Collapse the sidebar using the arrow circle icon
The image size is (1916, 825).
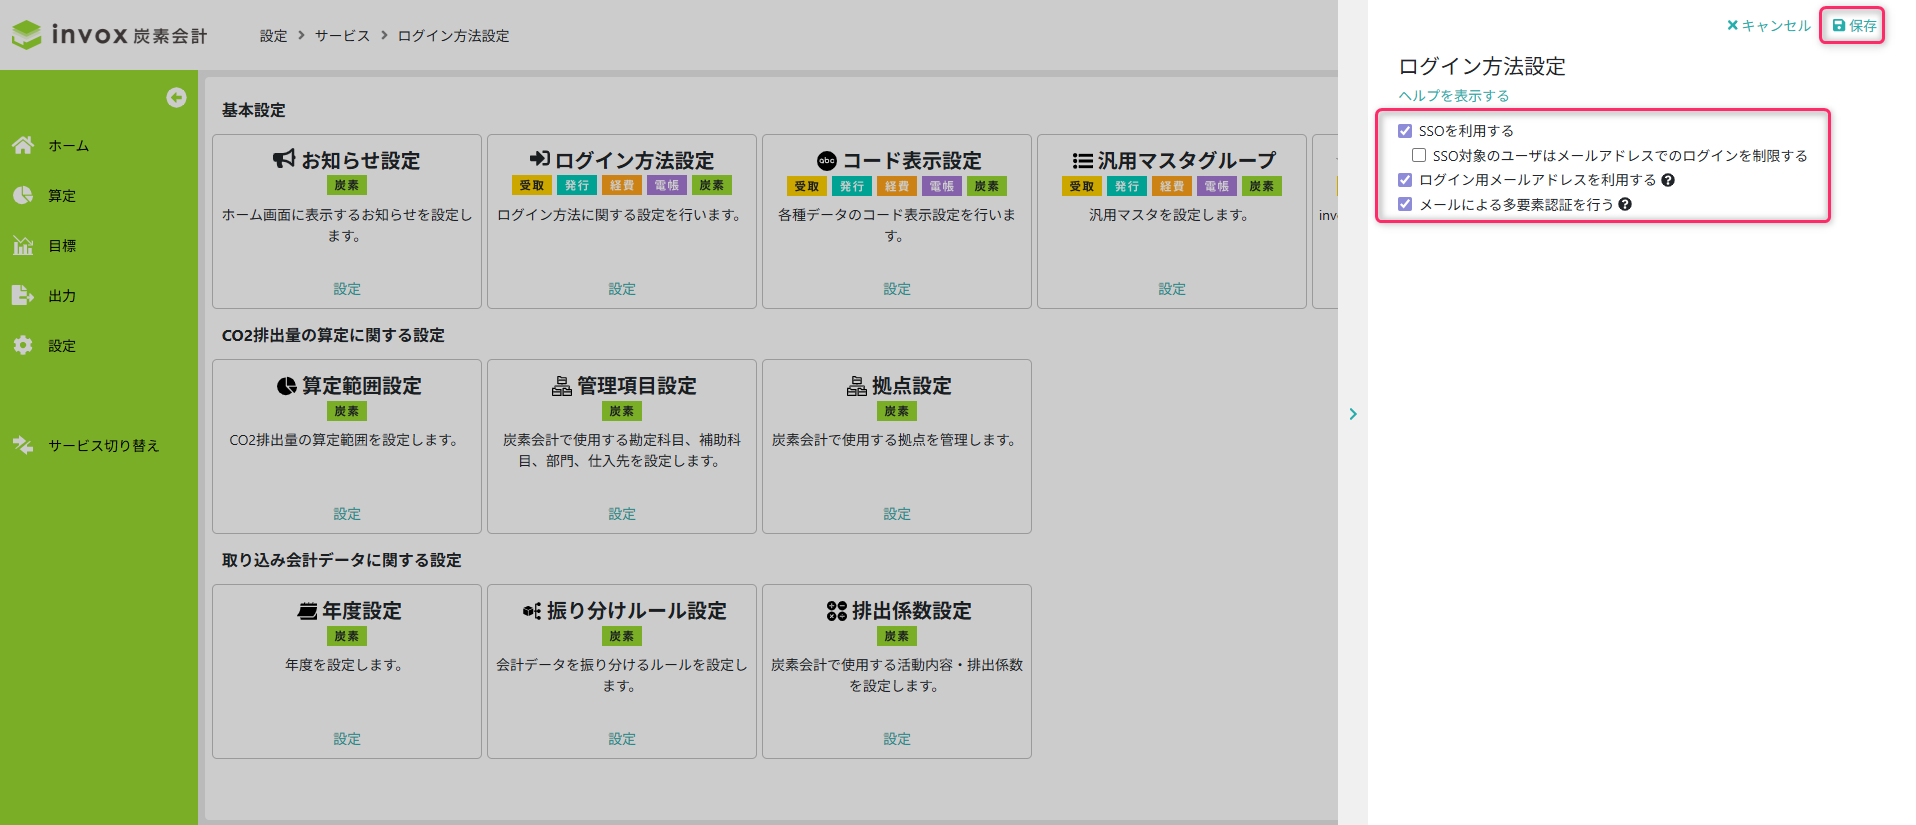(176, 97)
